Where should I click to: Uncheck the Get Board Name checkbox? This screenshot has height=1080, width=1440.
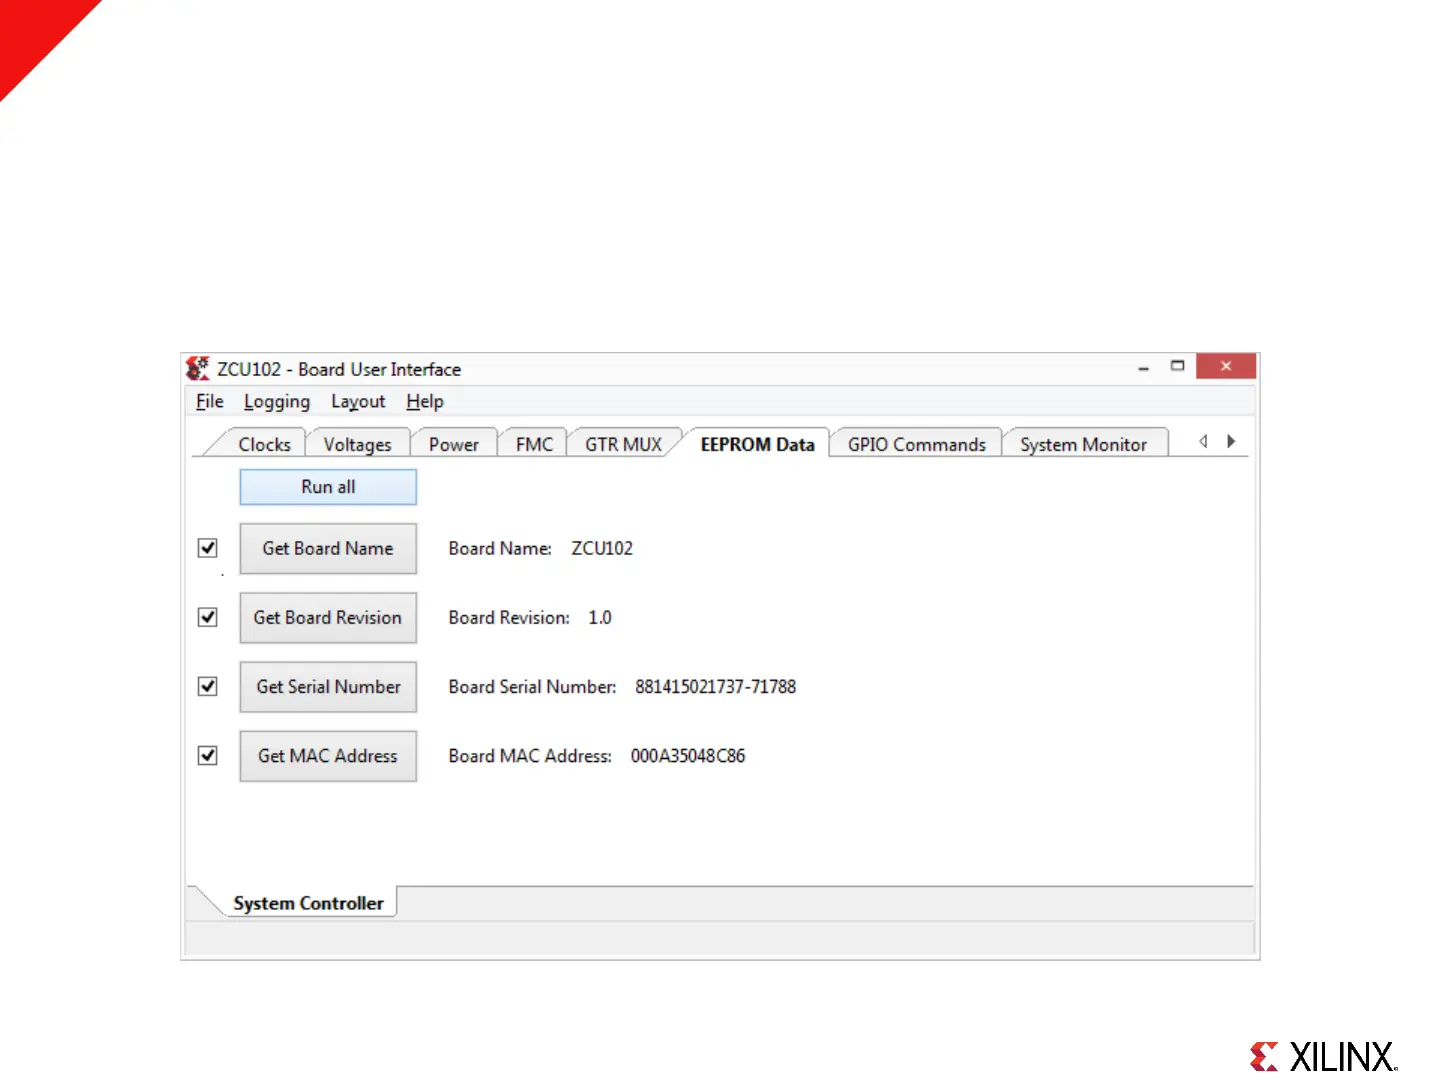[x=208, y=548]
